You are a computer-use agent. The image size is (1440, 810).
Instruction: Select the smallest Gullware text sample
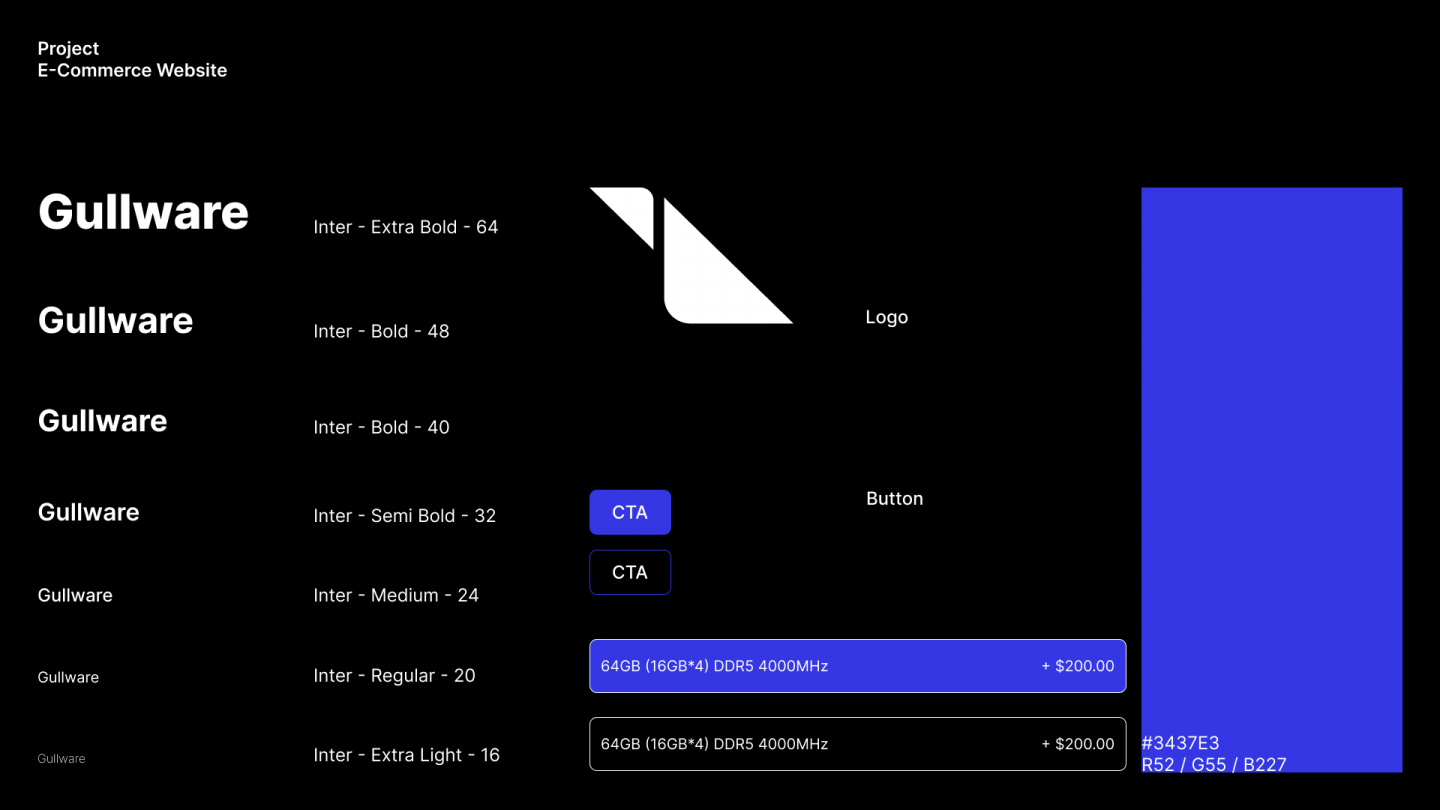(61, 759)
